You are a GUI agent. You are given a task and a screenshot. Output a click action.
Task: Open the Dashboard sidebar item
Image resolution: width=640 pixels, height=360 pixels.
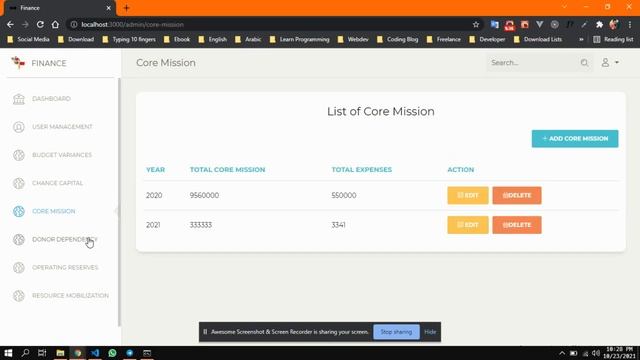point(51,99)
